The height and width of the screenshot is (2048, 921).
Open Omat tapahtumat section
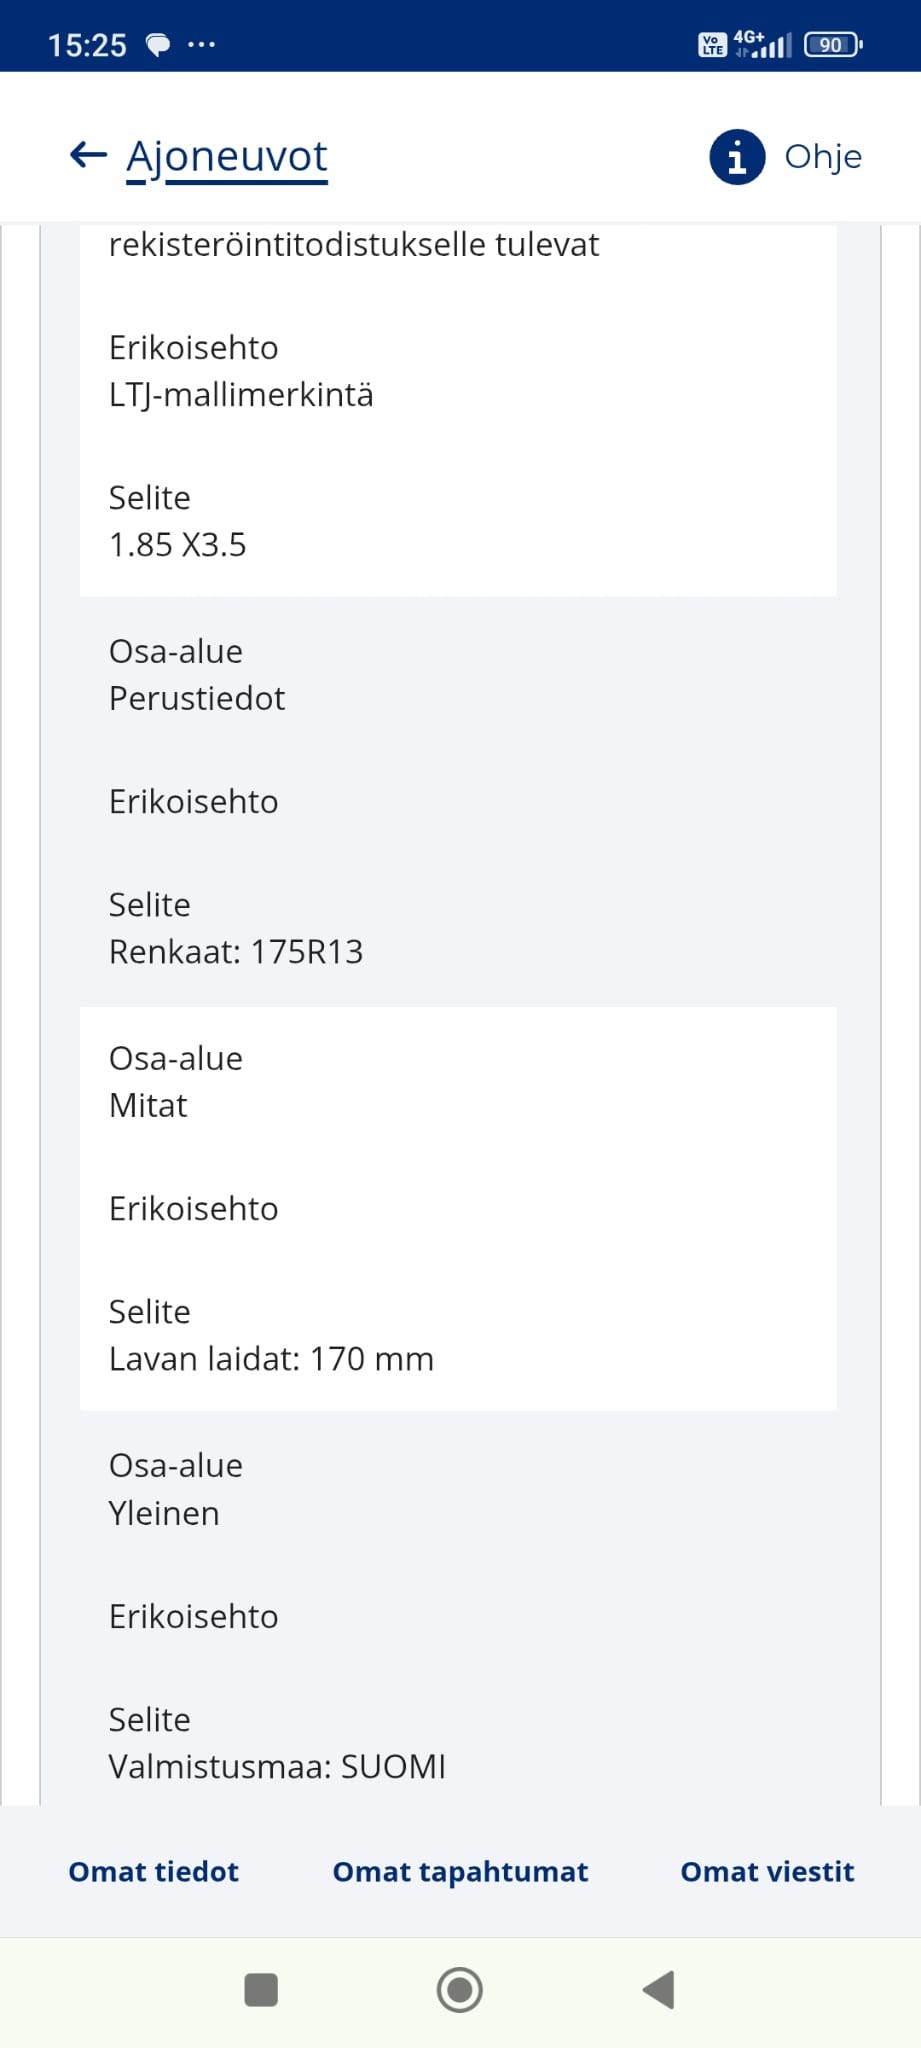(x=460, y=1871)
